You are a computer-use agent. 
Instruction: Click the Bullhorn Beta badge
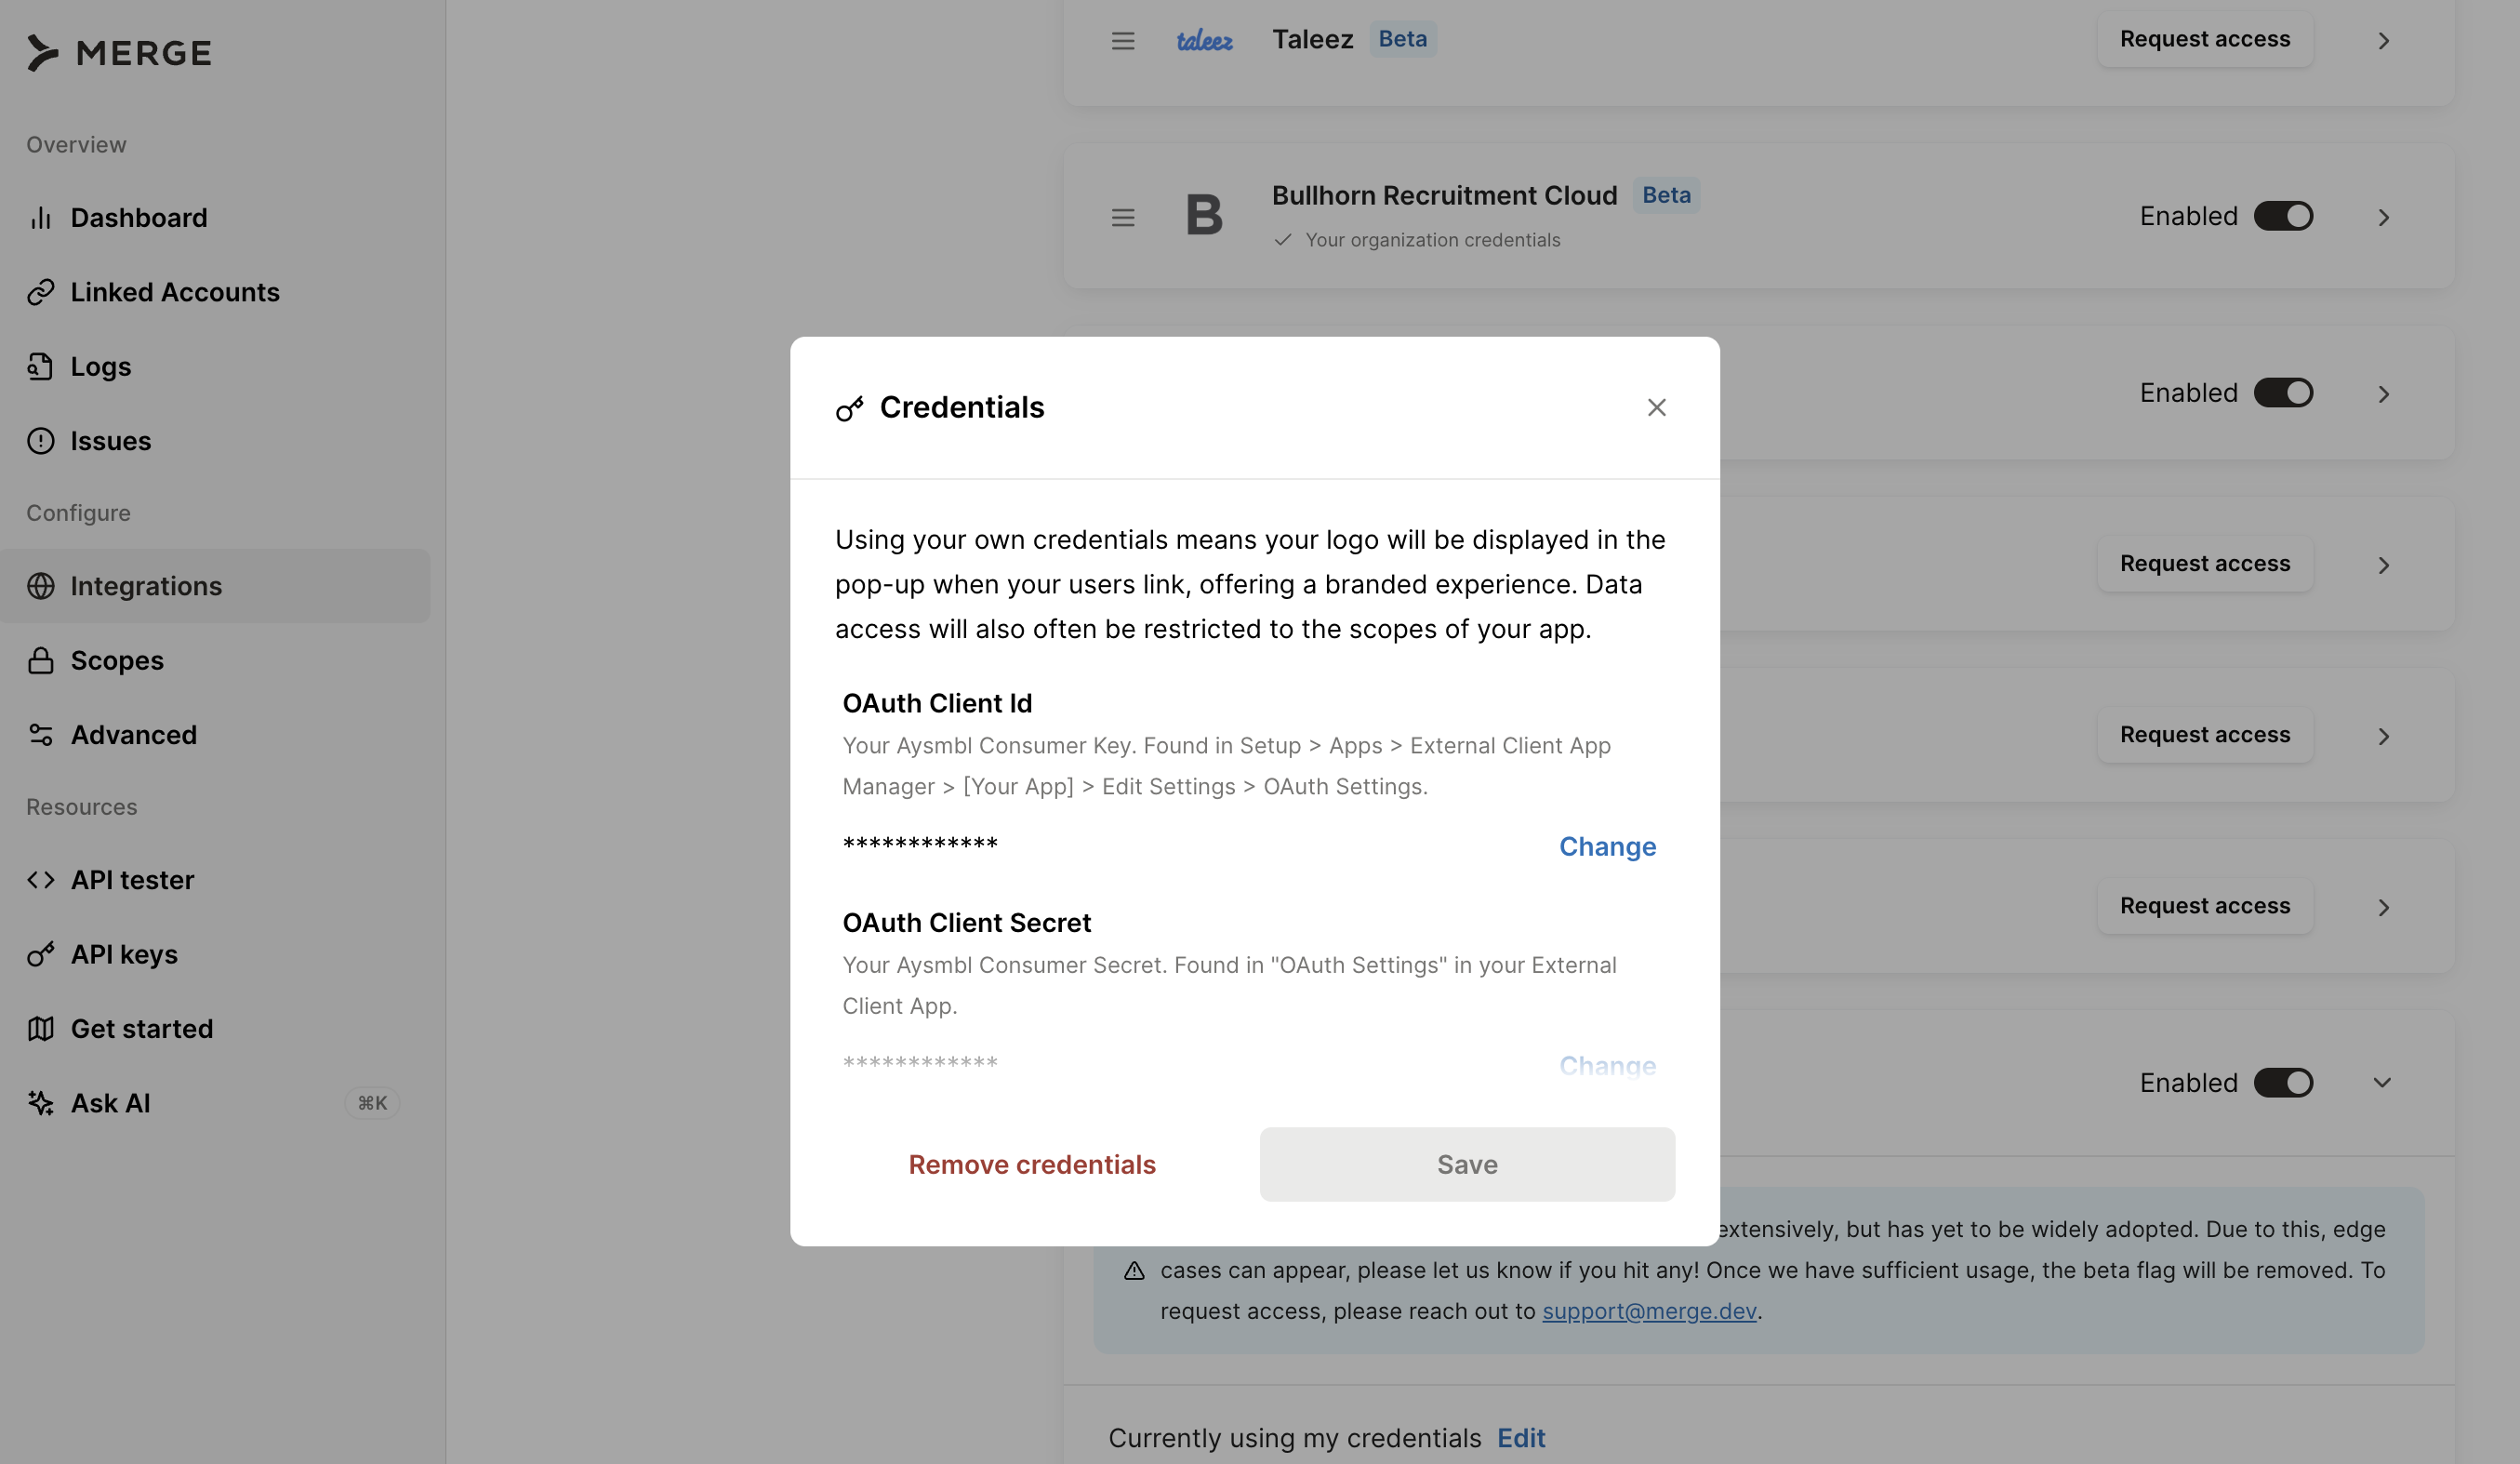pyautogui.click(x=1667, y=195)
